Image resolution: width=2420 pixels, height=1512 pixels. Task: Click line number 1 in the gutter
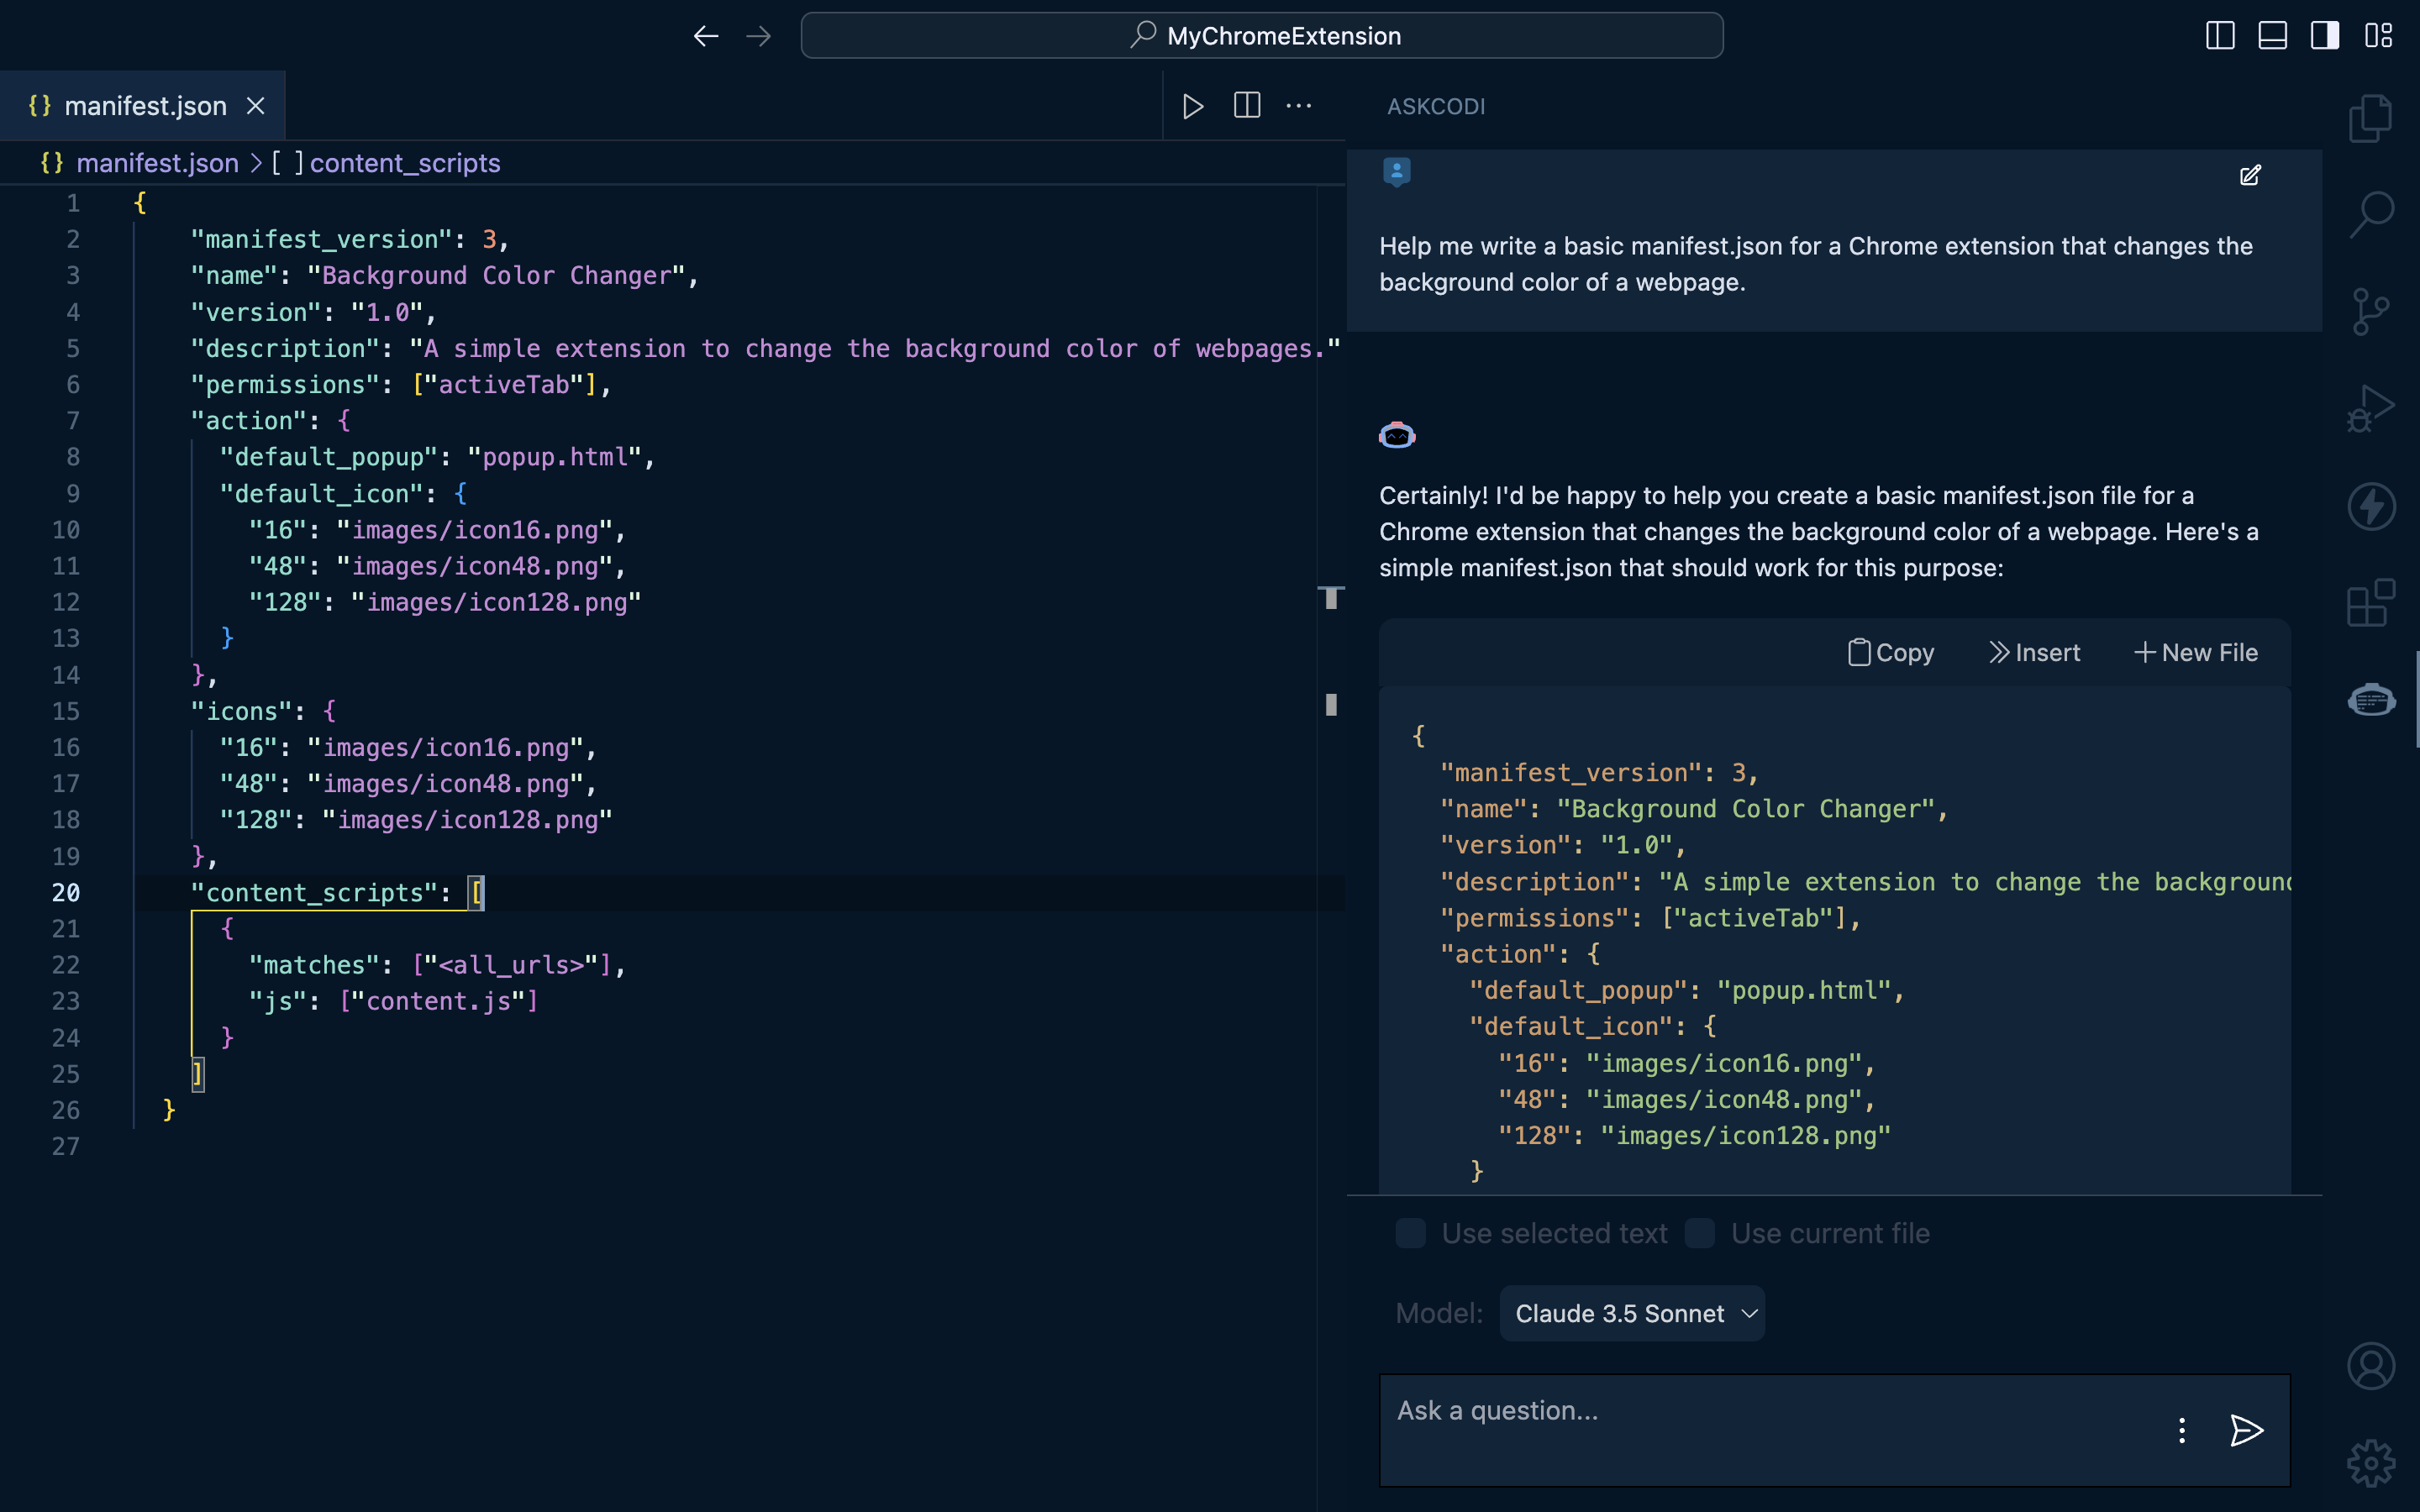pos(73,204)
